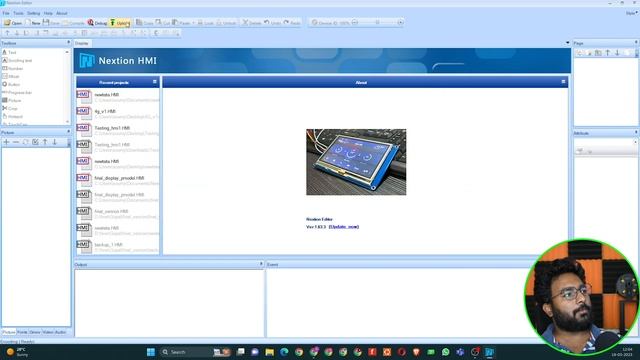This screenshot has height=360, width=640.
Task: Open the backup_1.HMI recent project
Action: 118,247
